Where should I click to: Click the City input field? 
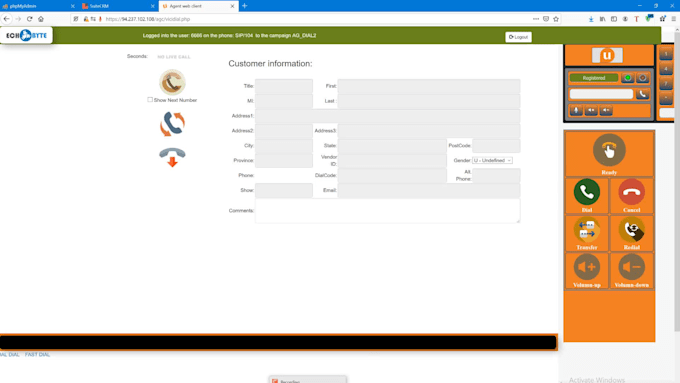pyautogui.click(x=284, y=146)
